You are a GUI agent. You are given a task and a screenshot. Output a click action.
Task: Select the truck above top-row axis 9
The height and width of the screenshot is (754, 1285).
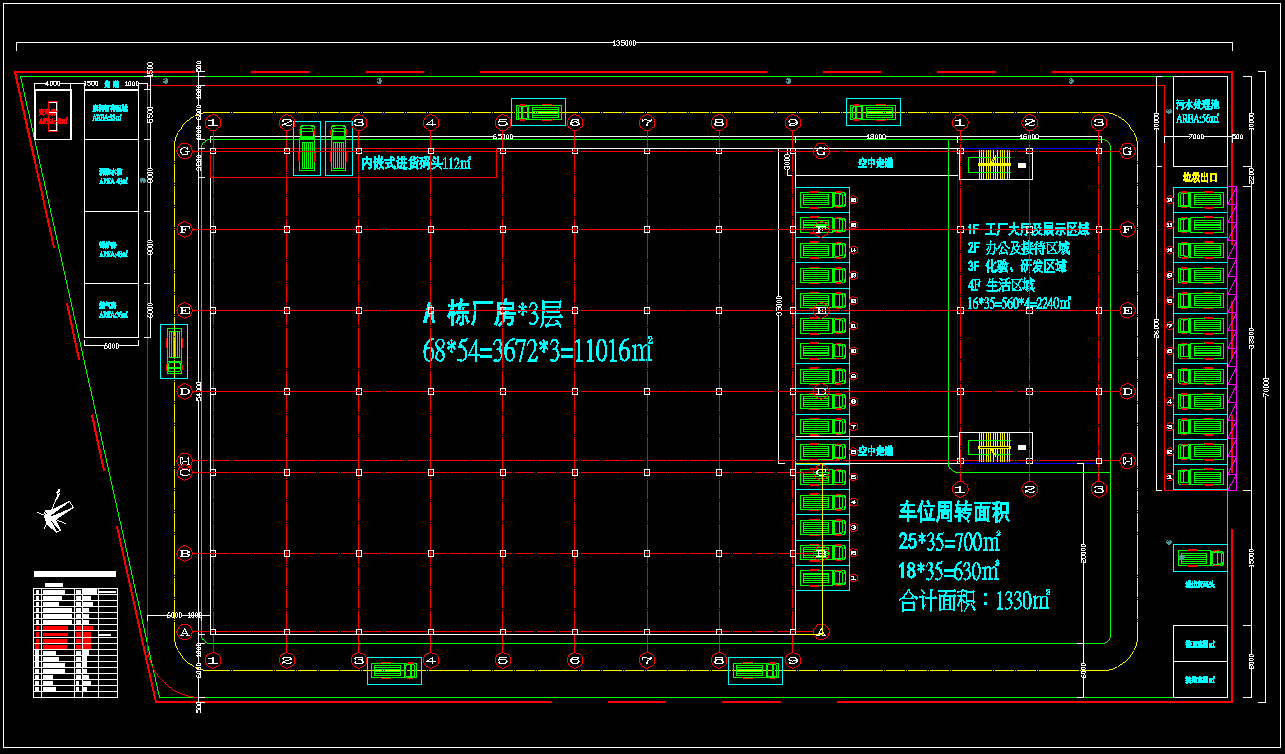tap(873, 112)
